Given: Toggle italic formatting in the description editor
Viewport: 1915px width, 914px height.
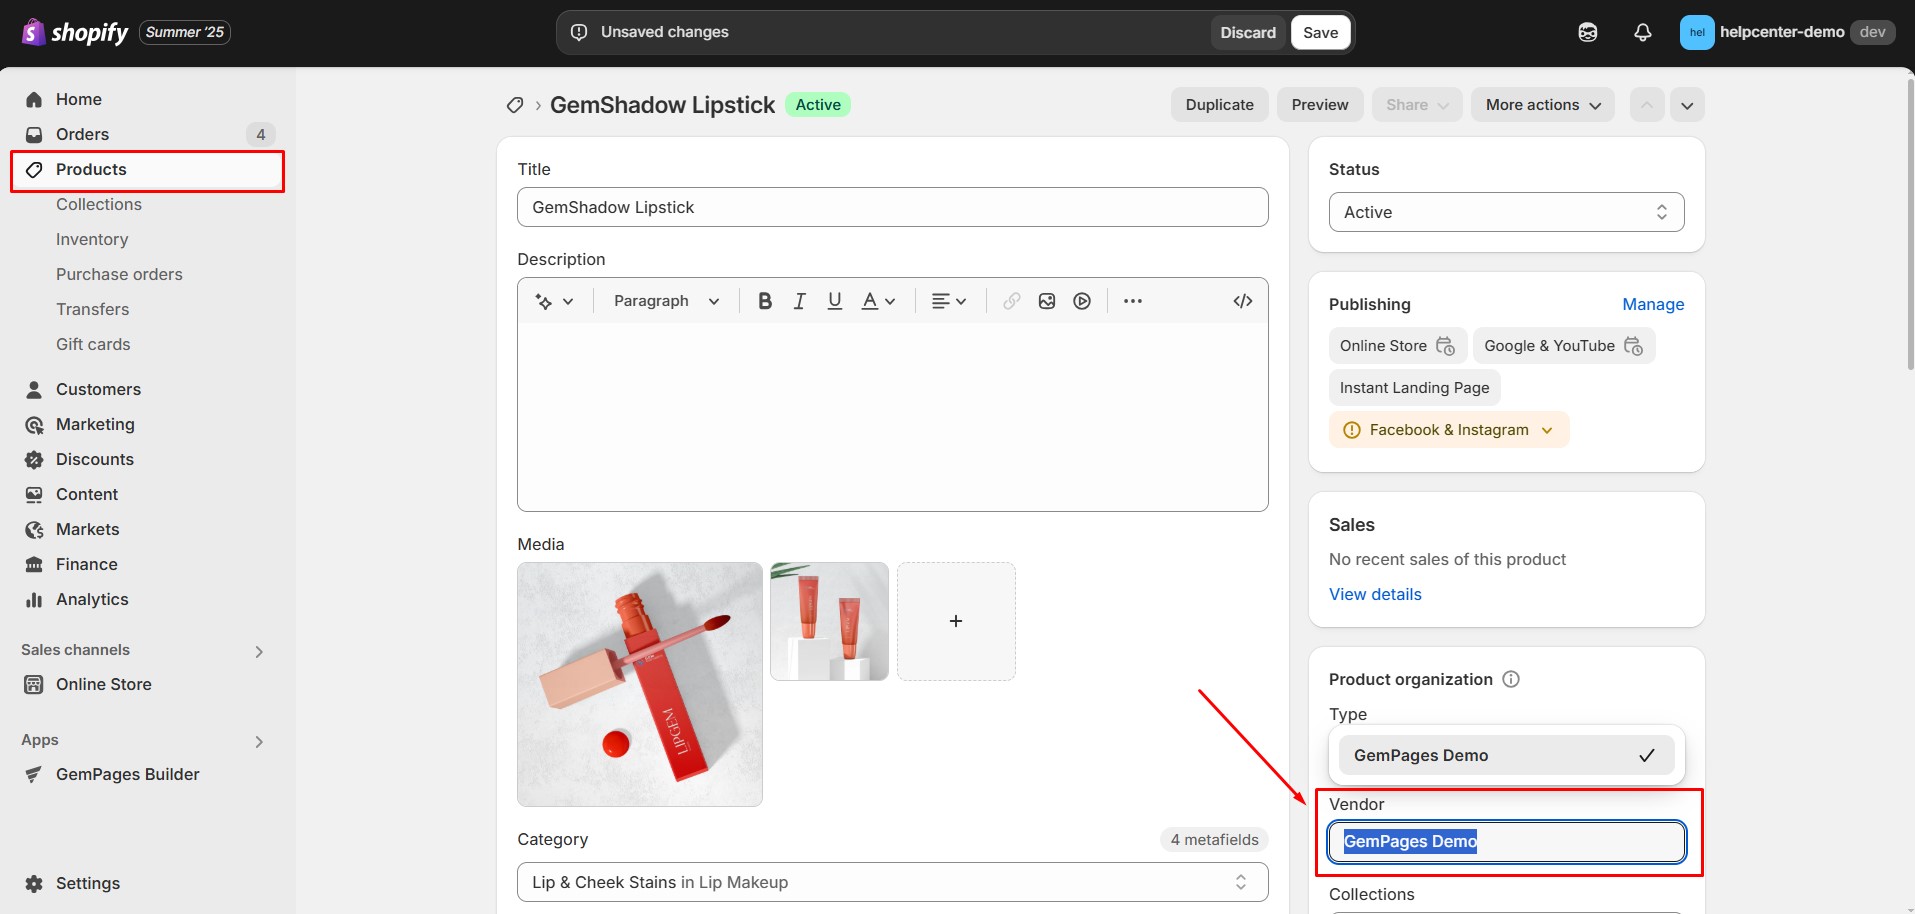Looking at the screenshot, I should coord(799,300).
